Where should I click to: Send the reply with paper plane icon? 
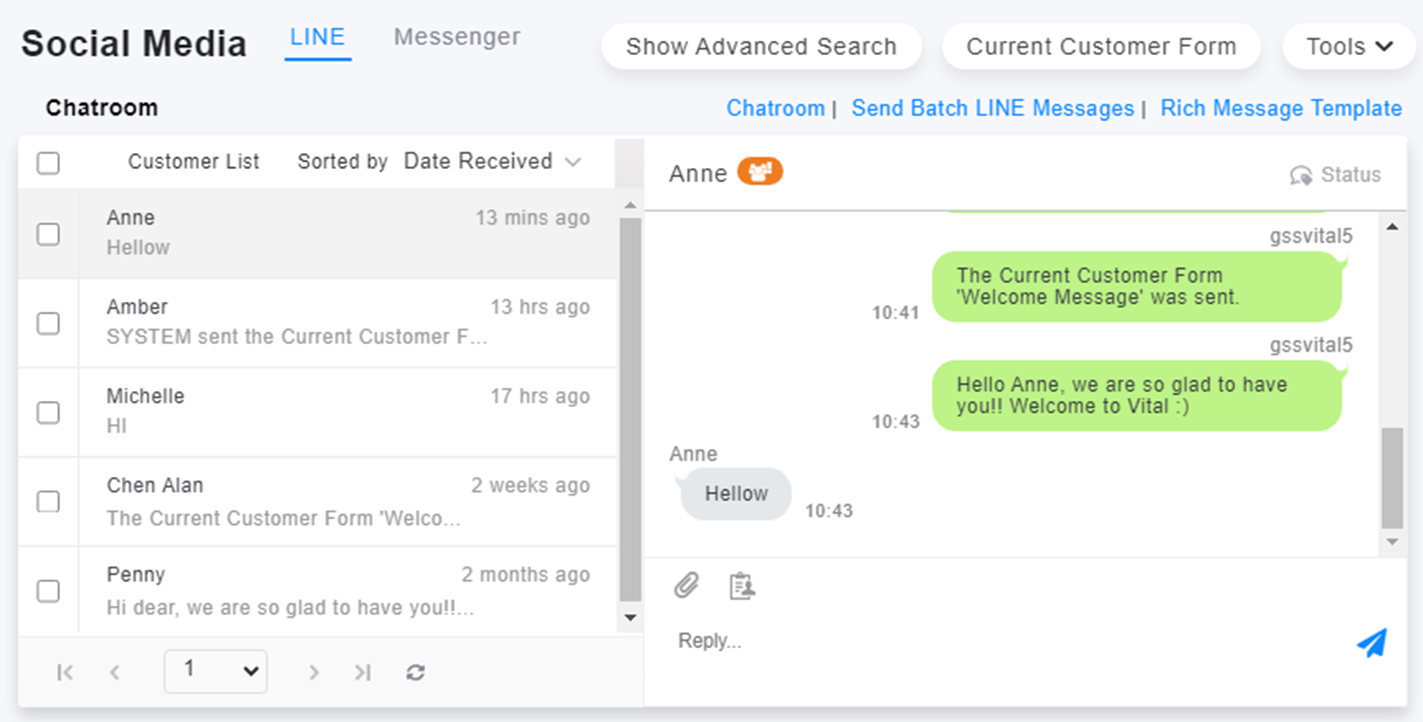[x=1372, y=642]
